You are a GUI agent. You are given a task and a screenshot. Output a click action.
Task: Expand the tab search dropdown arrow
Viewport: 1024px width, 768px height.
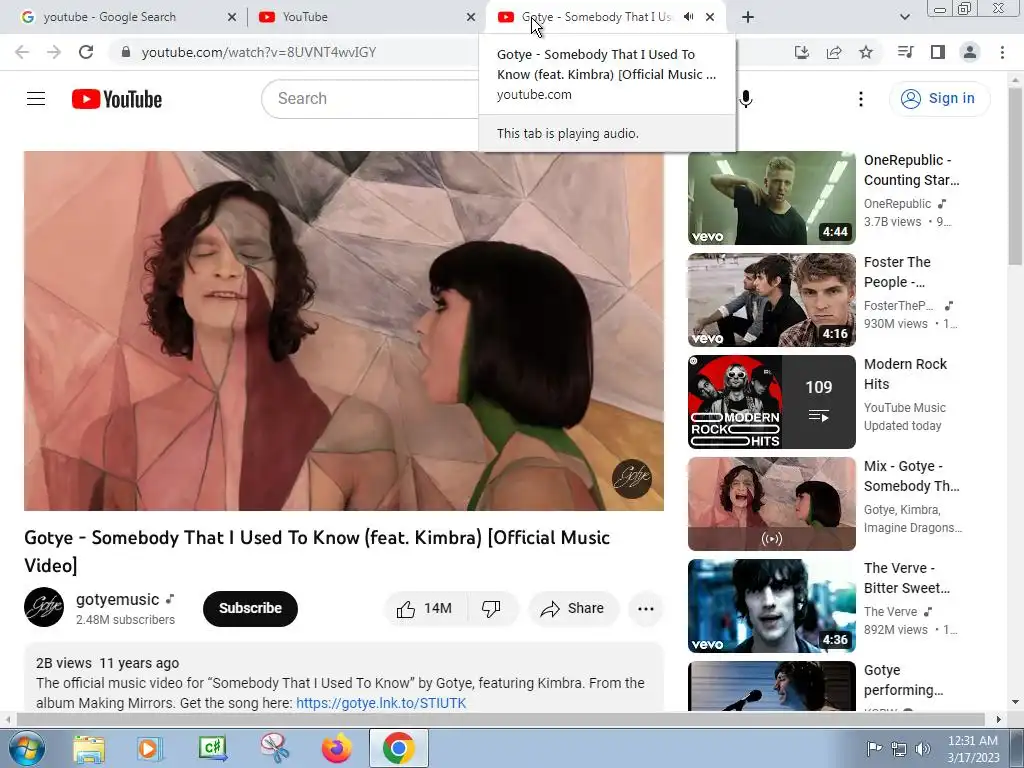pos(905,18)
